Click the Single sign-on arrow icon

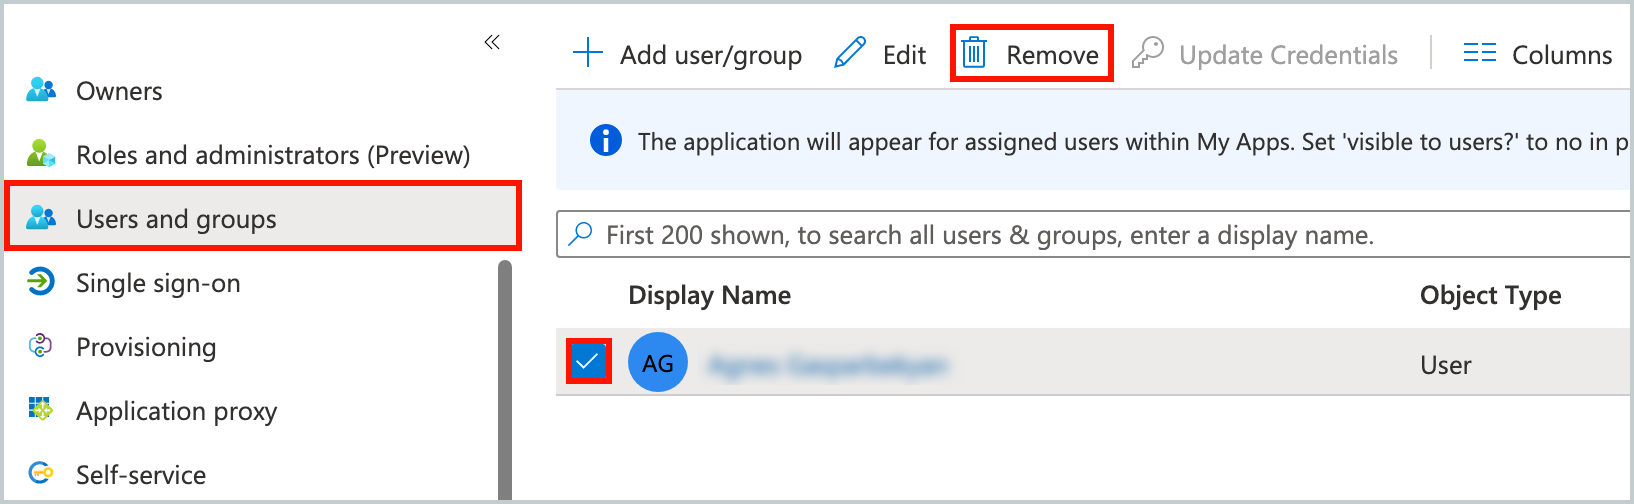tap(41, 282)
